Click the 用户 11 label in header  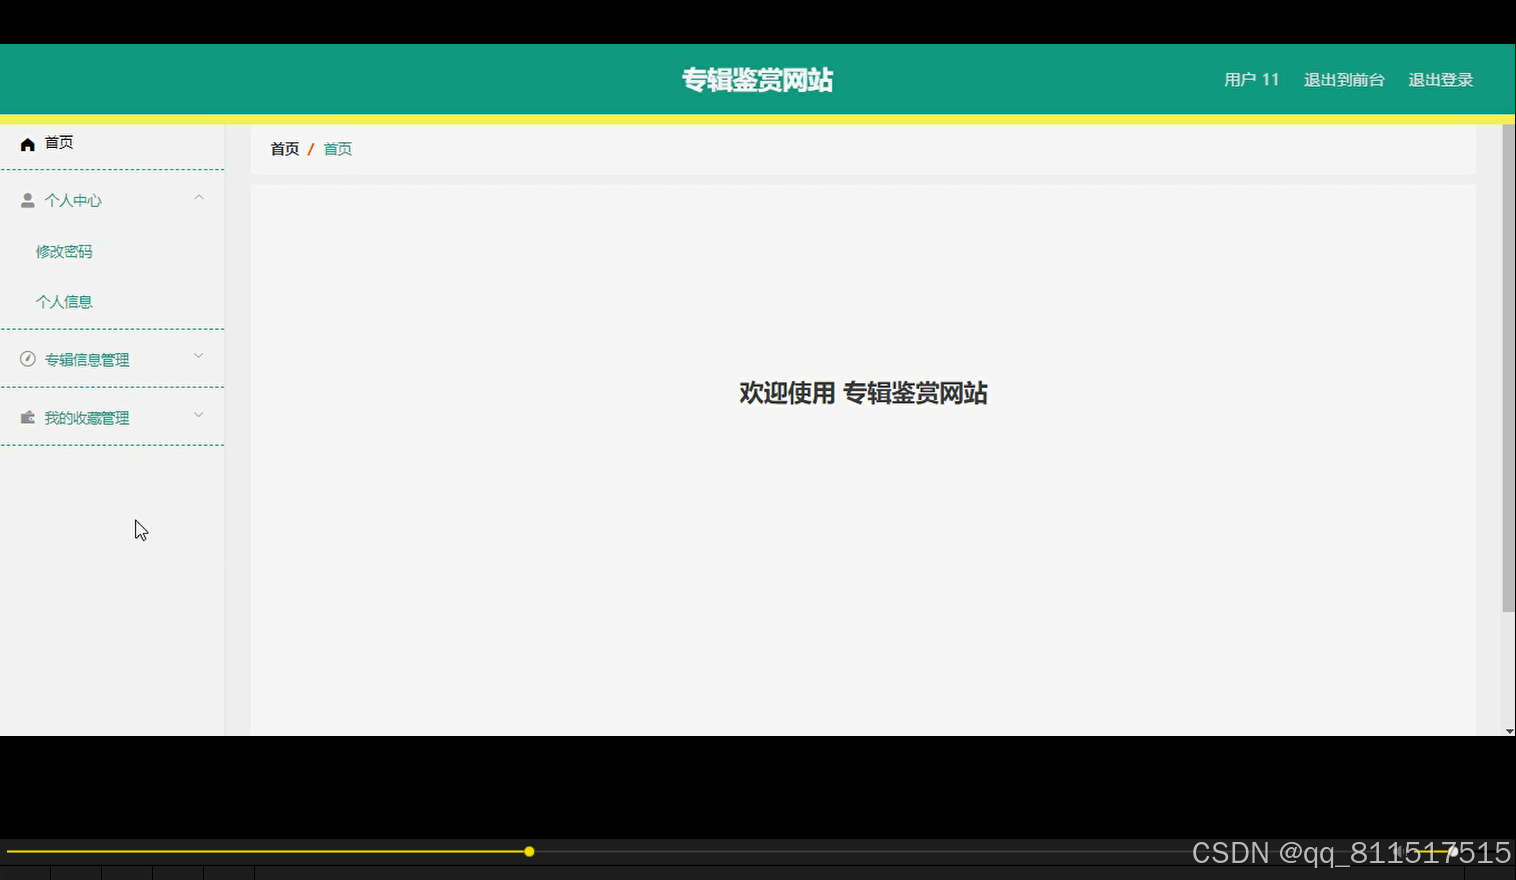(x=1252, y=80)
